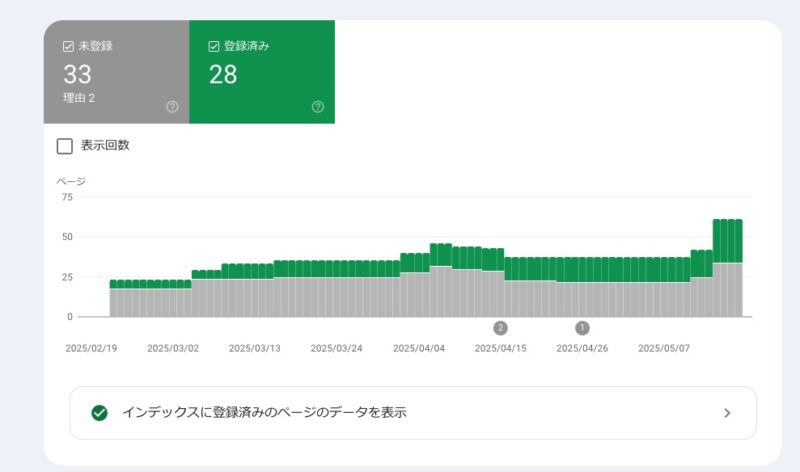Click the green bar near 2025/04/04
Image resolution: width=800 pixels, height=472 pixels.
click(x=418, y=263)
